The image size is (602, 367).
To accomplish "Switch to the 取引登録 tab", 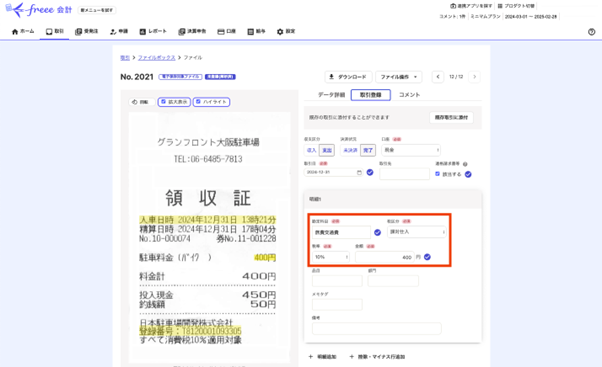I will click(370, 95).
